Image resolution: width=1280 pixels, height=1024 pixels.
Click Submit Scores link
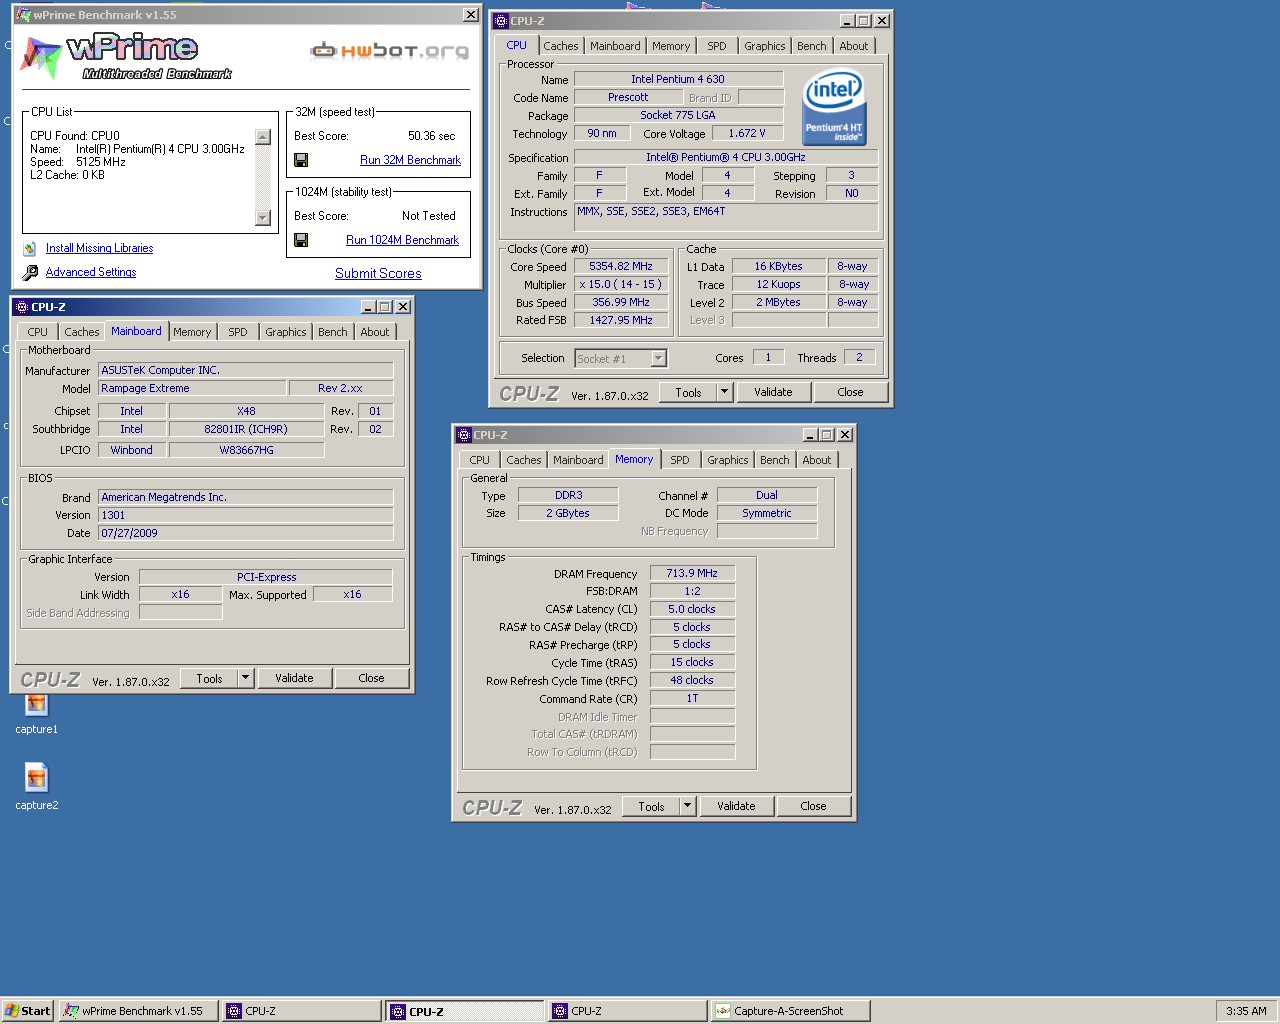pos(378,273)
